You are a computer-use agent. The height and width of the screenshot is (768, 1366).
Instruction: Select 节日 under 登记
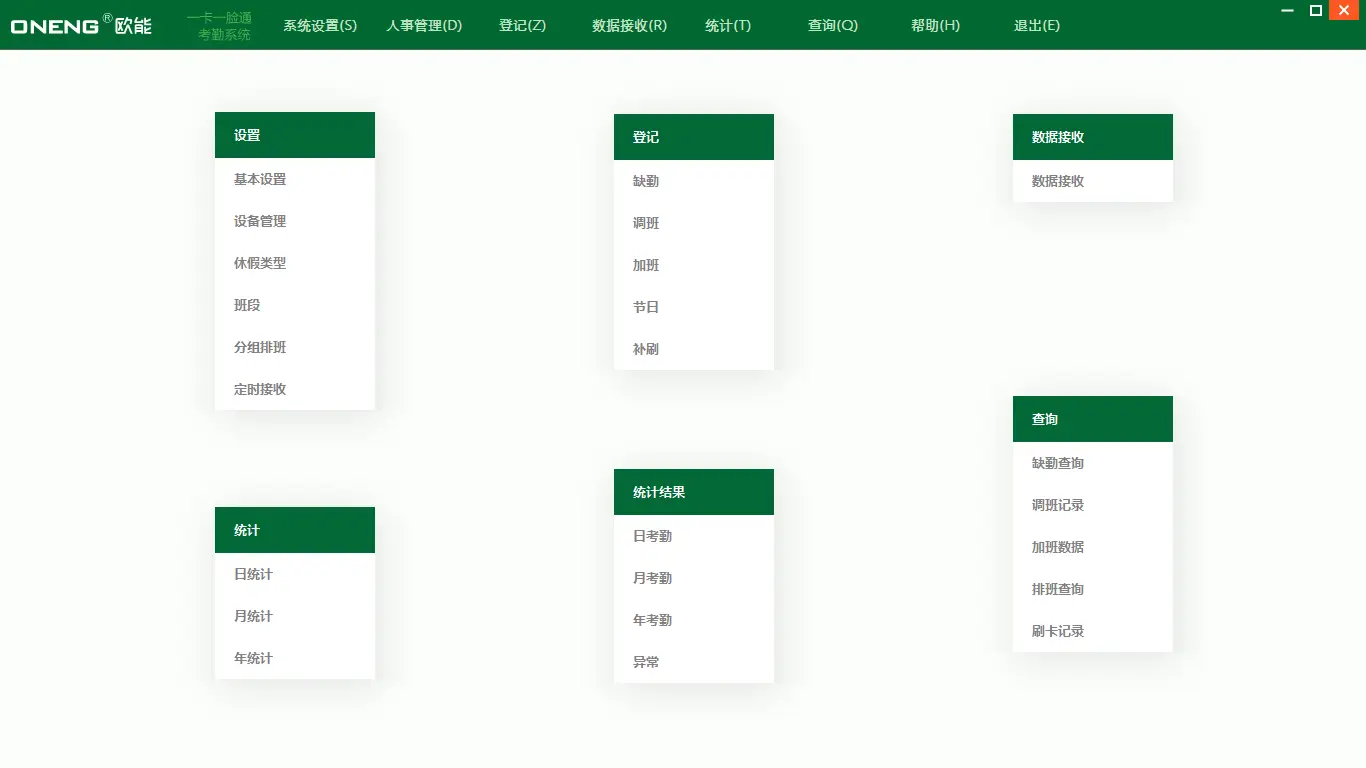tap(646, 307)
